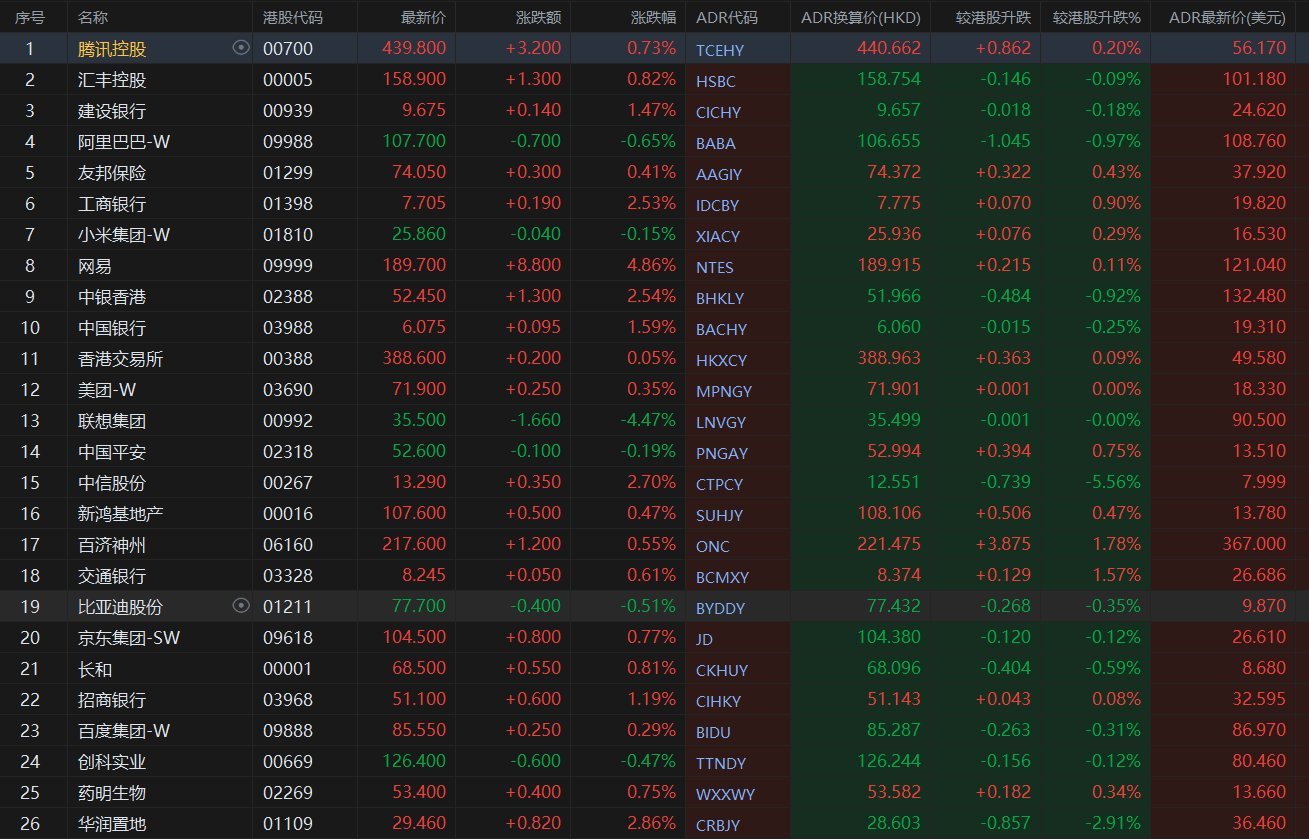Open 小米集团-W in the list
The width and height of the screenshot is (1309, 839).
(124, 234)
